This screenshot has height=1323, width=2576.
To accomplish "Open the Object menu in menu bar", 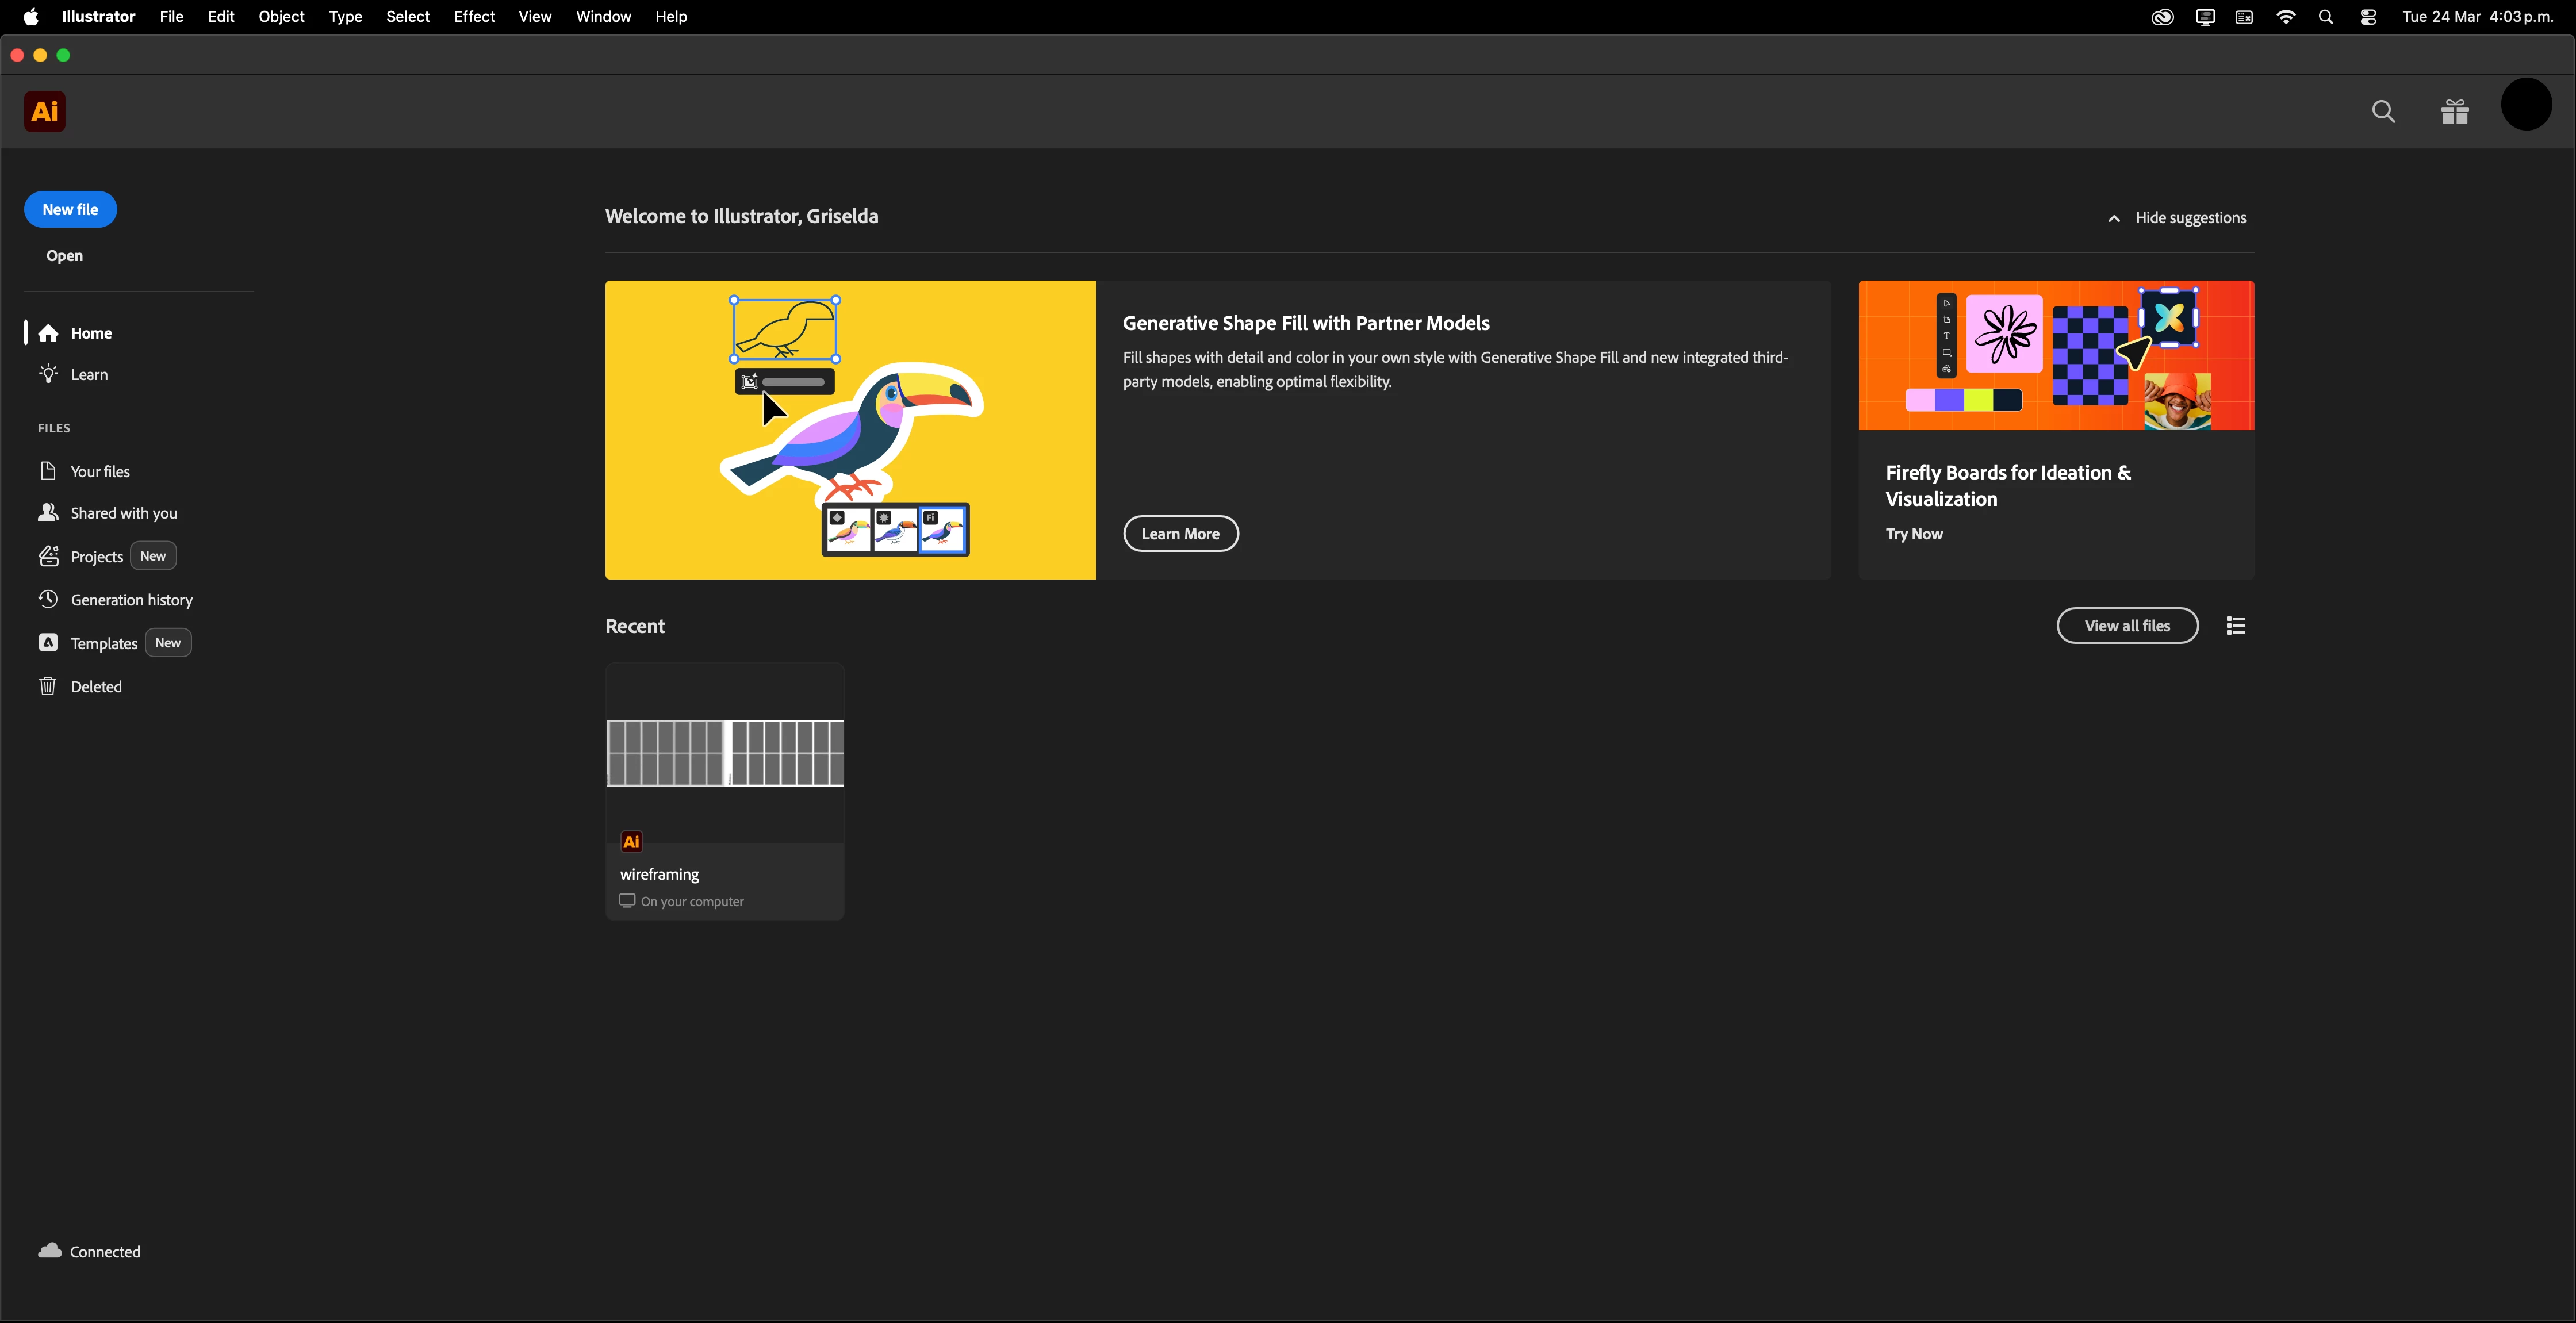I will click(x=281, y=17).
